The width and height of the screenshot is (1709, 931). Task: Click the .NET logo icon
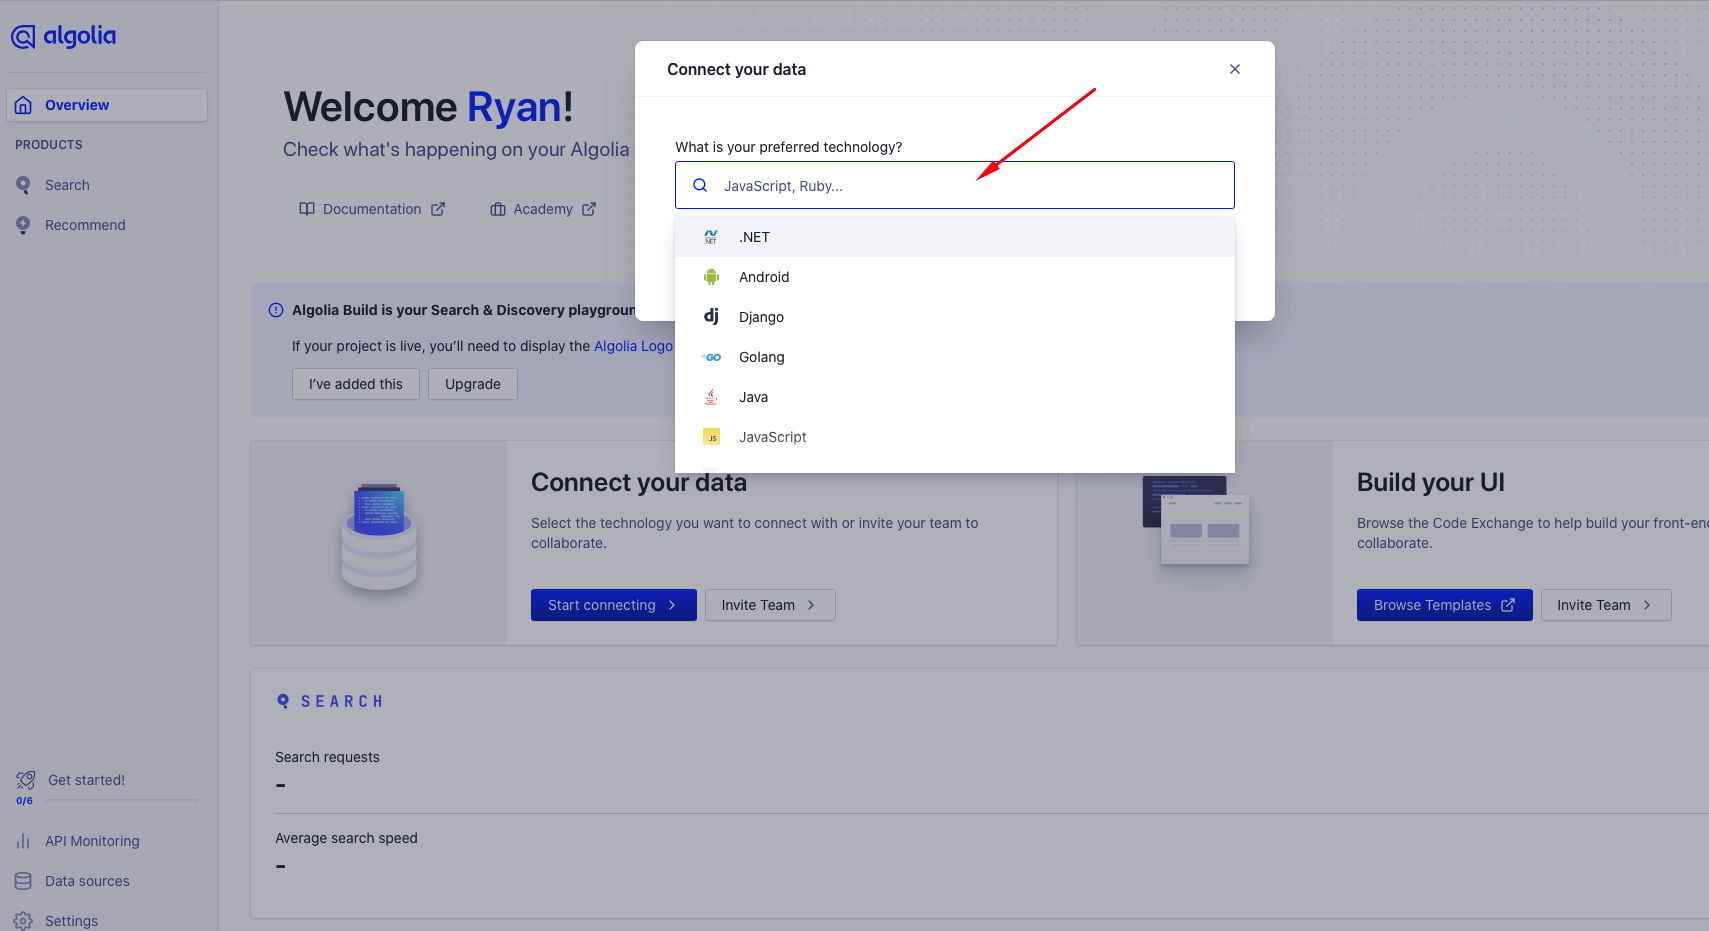click(711, 237)
